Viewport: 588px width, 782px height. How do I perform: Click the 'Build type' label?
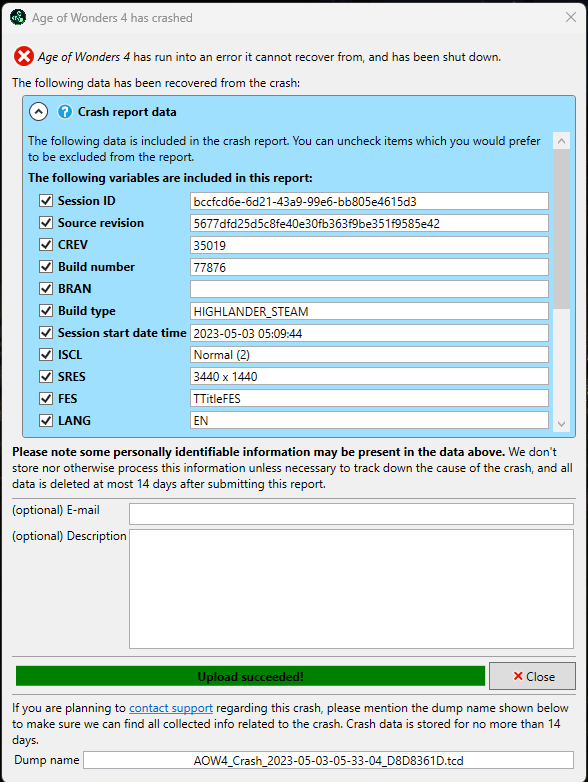click(86, 311)
